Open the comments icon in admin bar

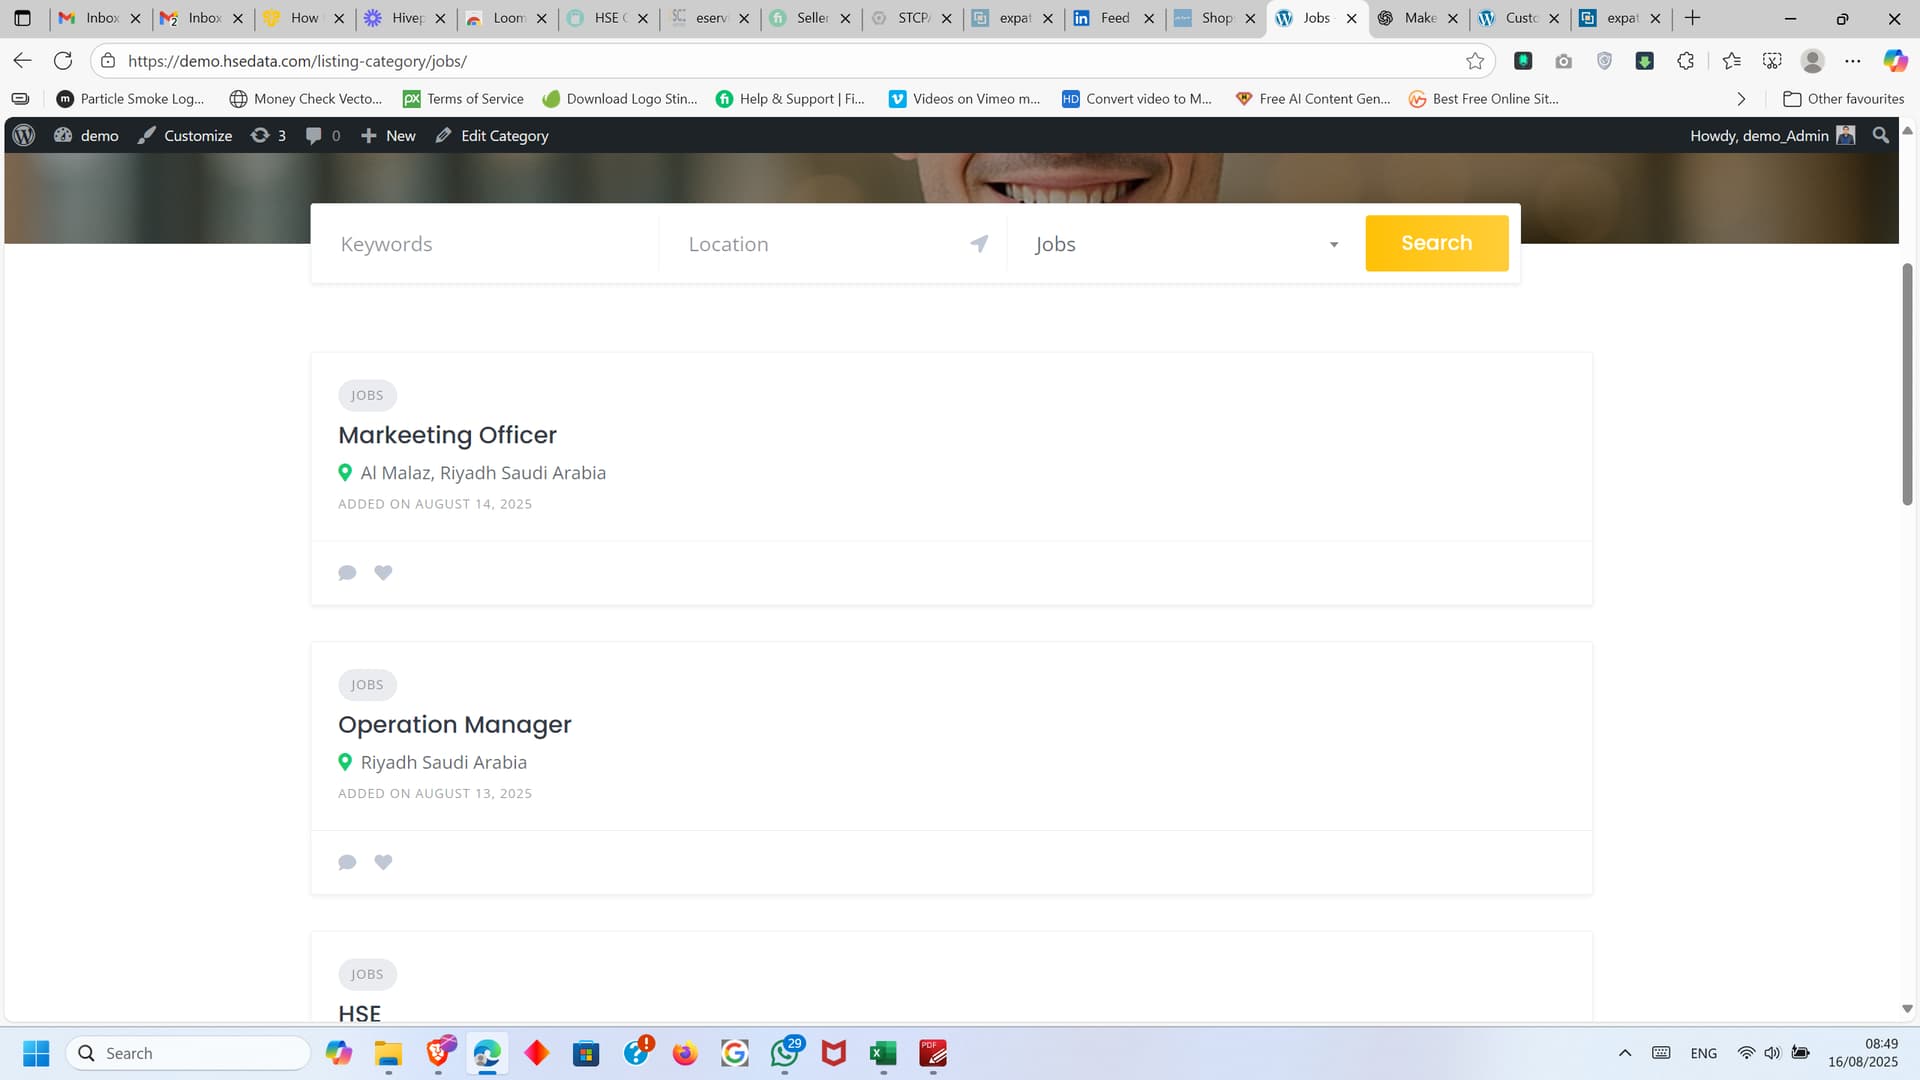pyautogui.click(x=322, y=135)
